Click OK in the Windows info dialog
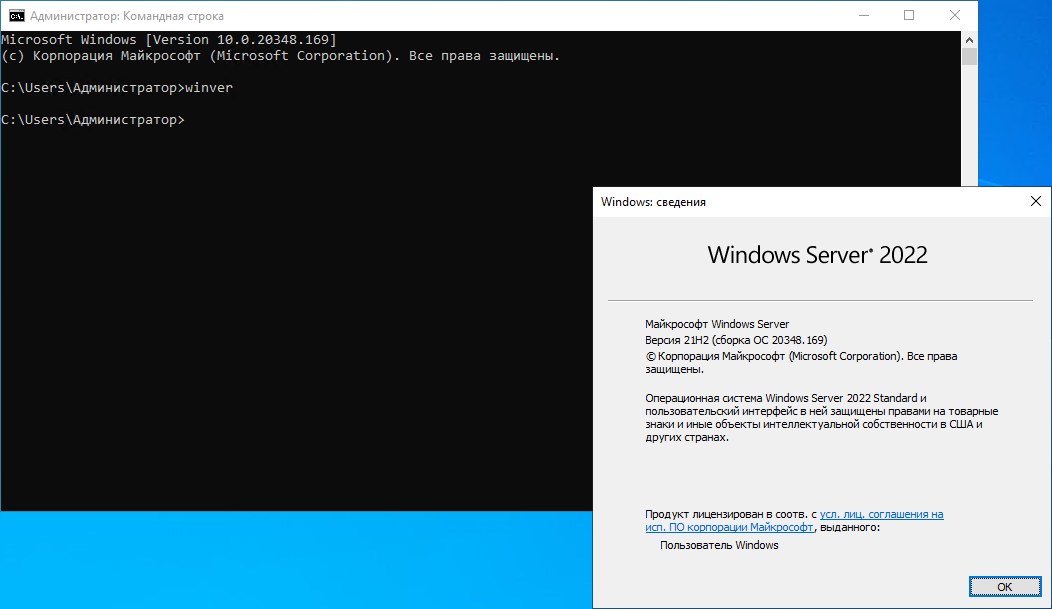This screenshot has height=609, width=1052. 1004,587
